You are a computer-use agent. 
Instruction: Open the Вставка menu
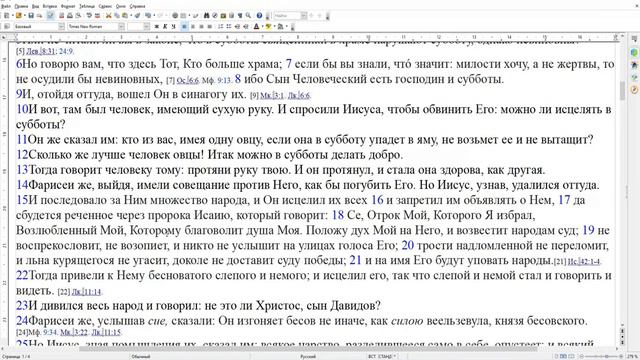(50, 6)
